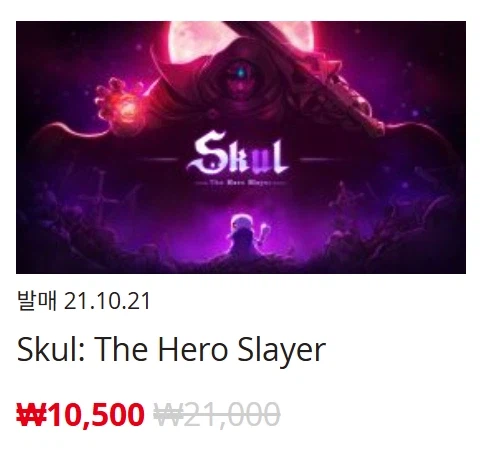
Task: Click the white Skul logo in banner
Action: (237, 152)
